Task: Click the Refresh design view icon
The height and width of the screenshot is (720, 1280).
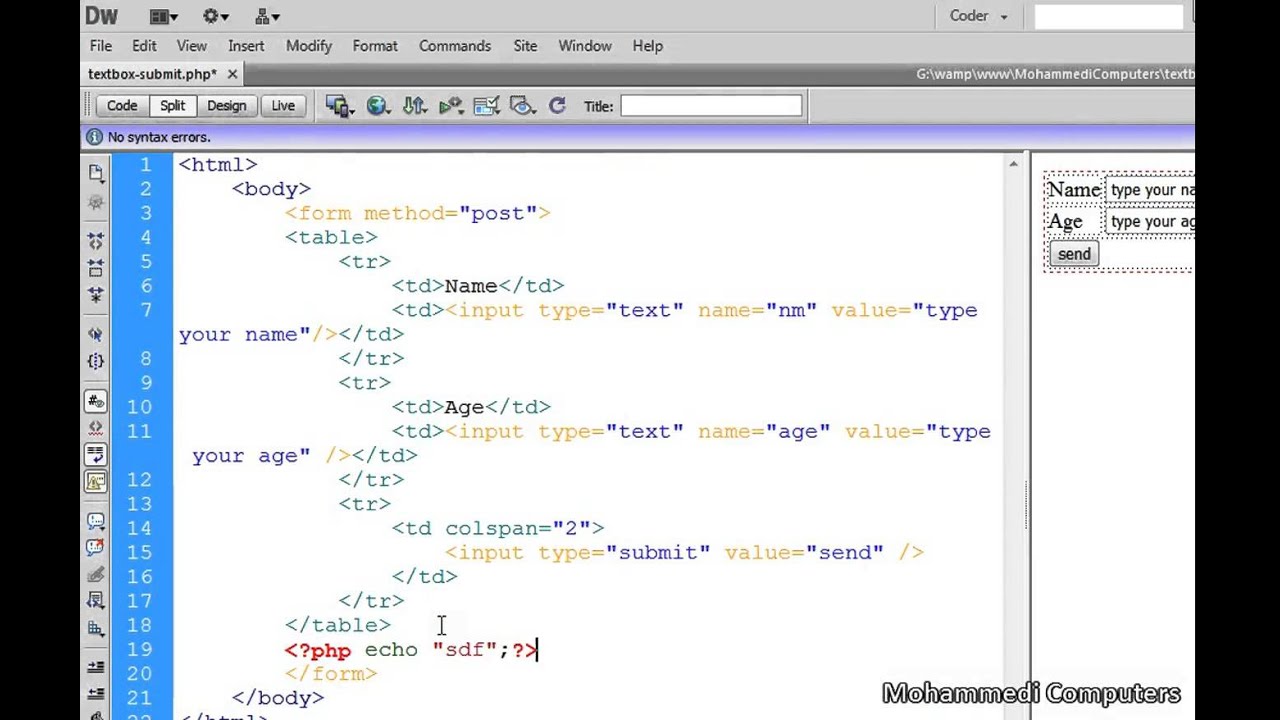Action: point(557,106)
